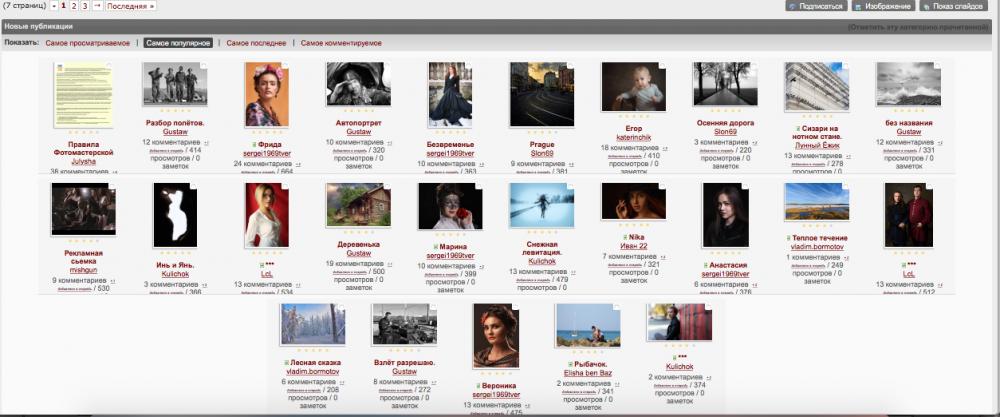The image size is (1000, 417).
Task: Tick corner checkbox on Взлёт разрешаю thumbnail
Action: tap(434, 307)
